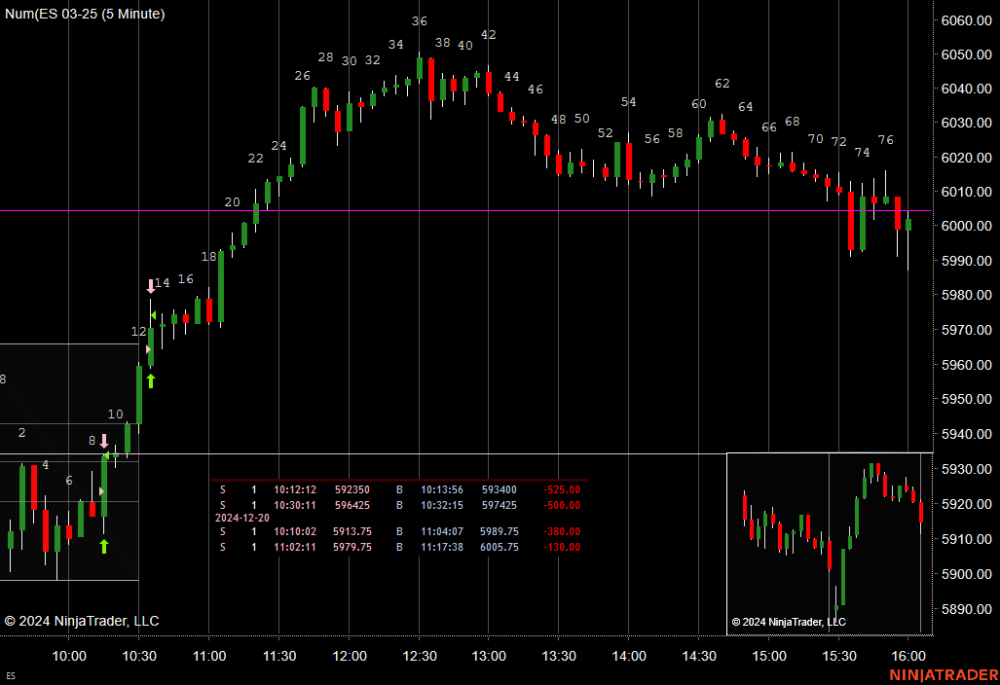Select the lowest green up arrow at 10:15
Image resolution: width=1000 pixels, height=685 pixels.
[104, 546]
